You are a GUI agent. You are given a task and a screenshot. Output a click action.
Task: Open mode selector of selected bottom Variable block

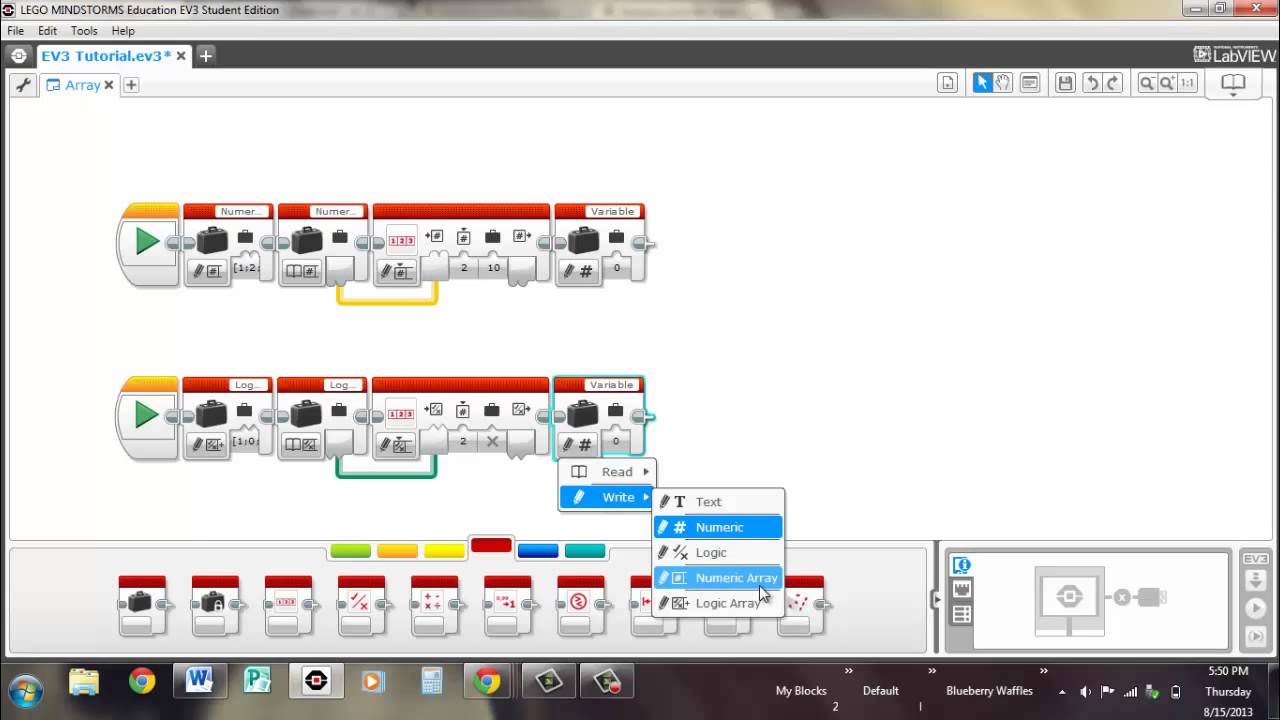576,443
